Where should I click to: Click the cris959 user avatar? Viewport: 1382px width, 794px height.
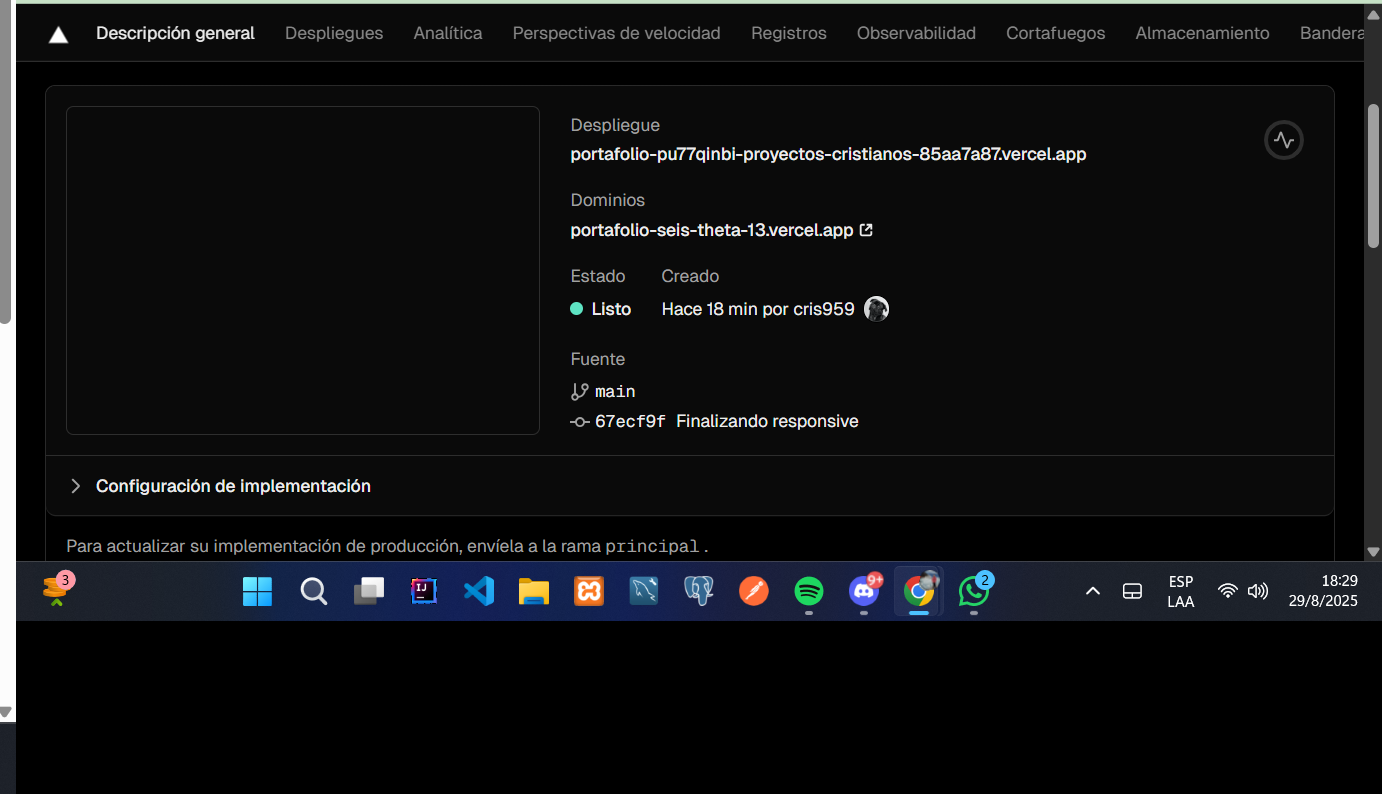tap(876, 309)
